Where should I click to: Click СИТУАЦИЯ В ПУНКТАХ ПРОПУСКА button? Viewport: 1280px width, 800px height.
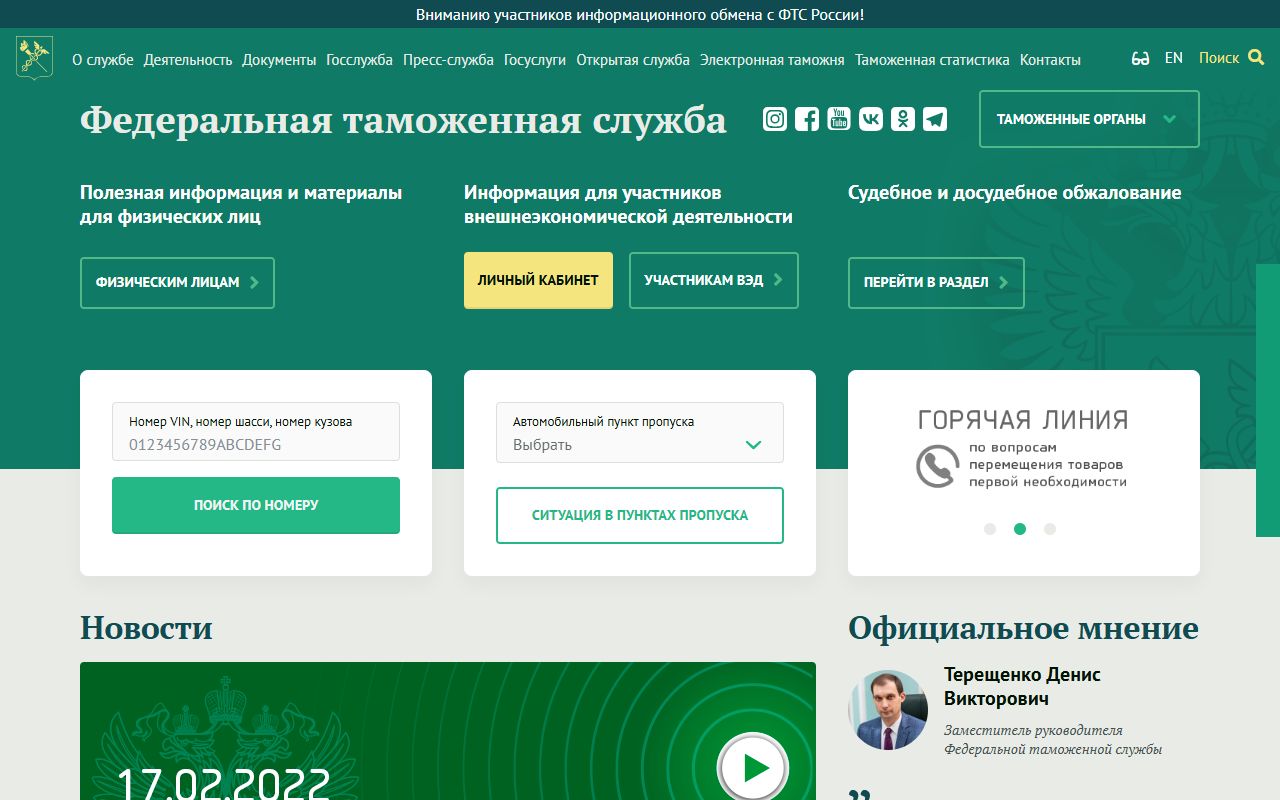point(640,515)
